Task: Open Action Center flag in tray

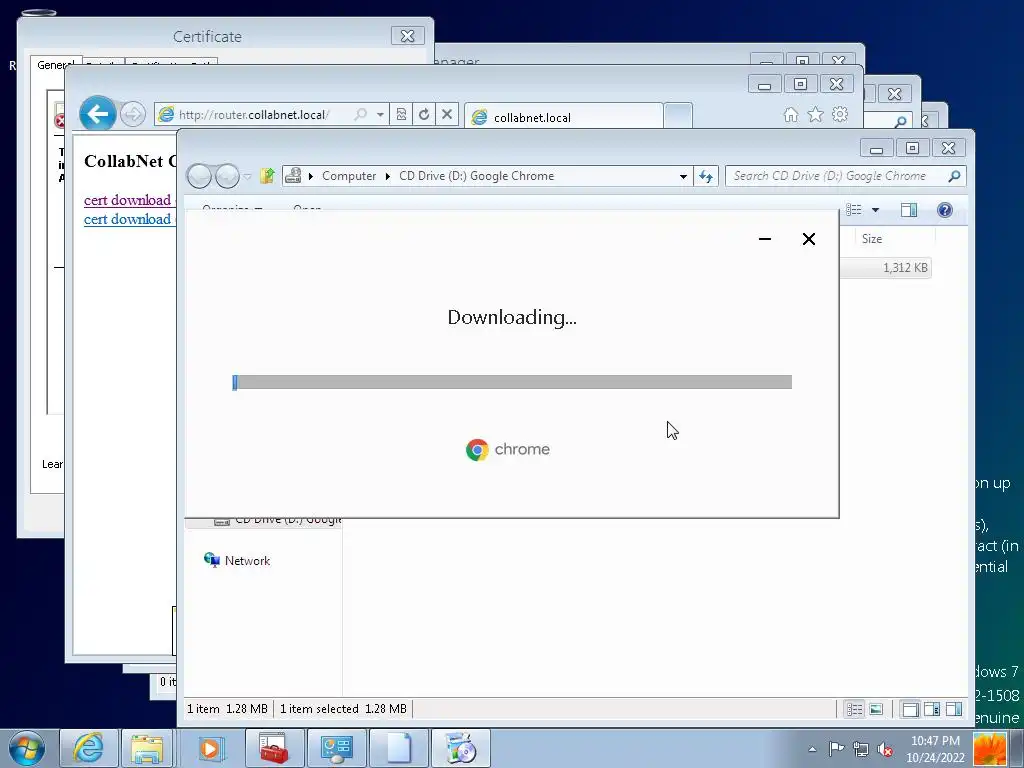Action: click(x=836, y=749)
